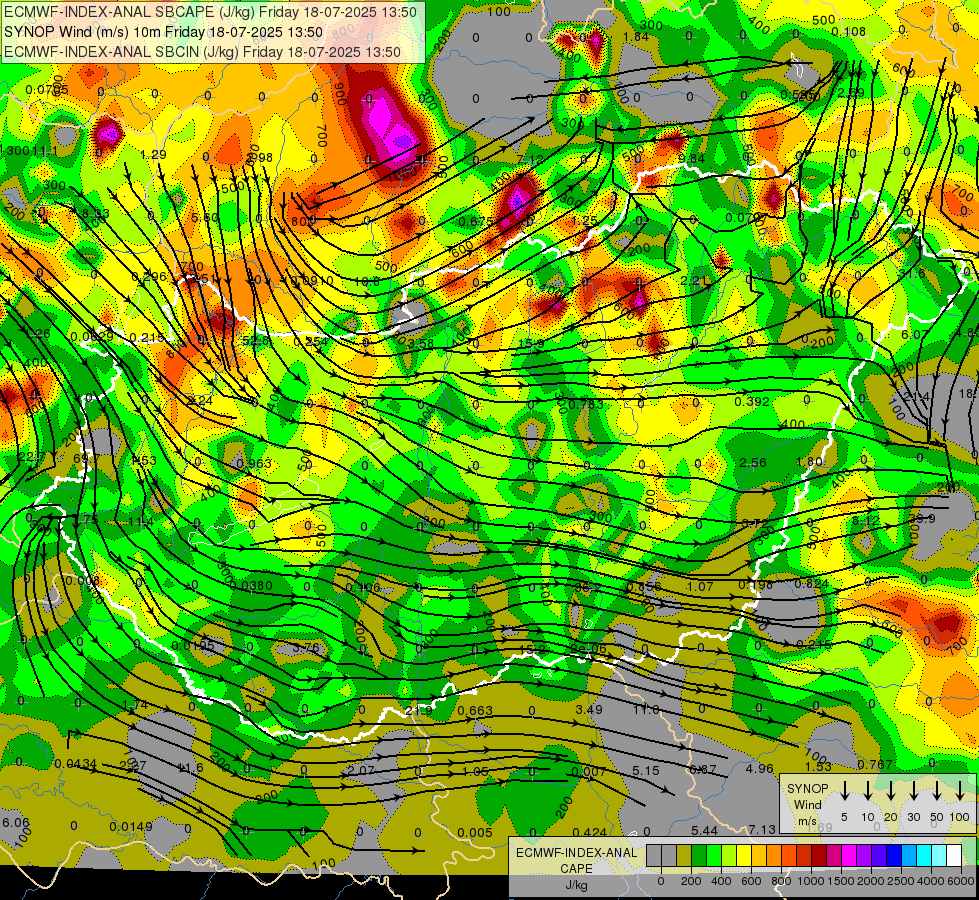Click the olive swatch in CAPE scale
The width and height of the screenshot is (979, 900).
coord(684,855)
